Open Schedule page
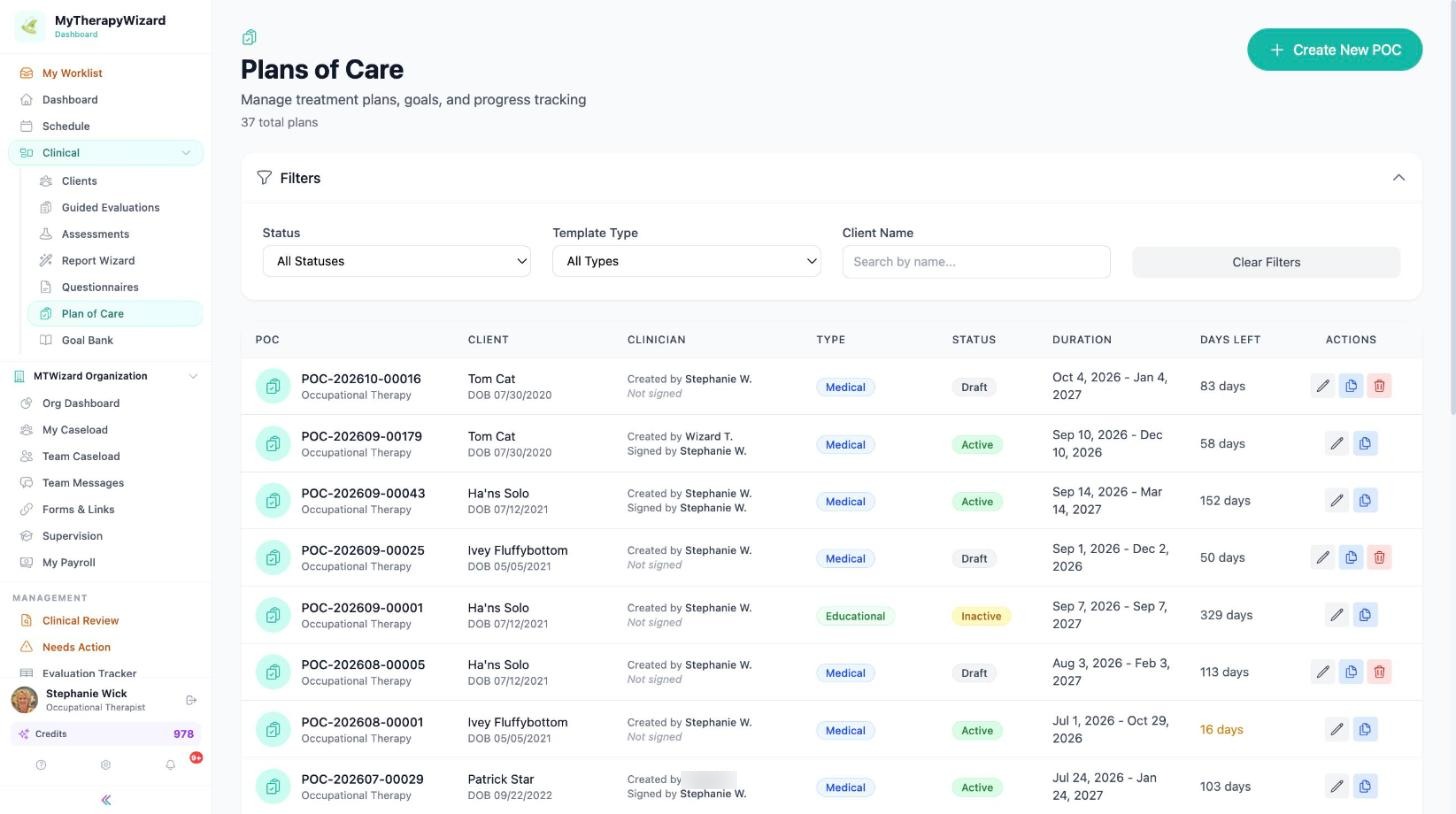Screen dimensions: 1456x814 point(66,126)
